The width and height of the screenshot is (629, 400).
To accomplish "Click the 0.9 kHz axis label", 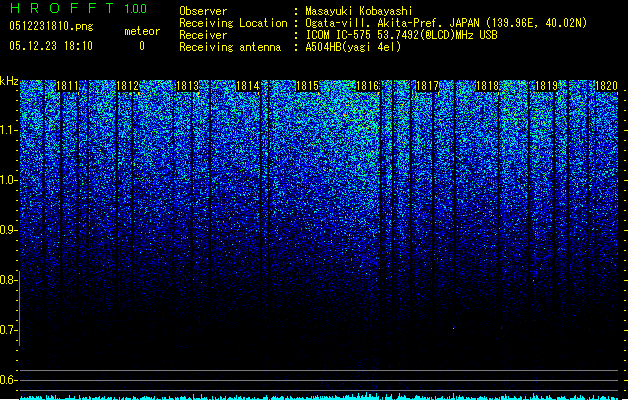I will click(8, 230).
